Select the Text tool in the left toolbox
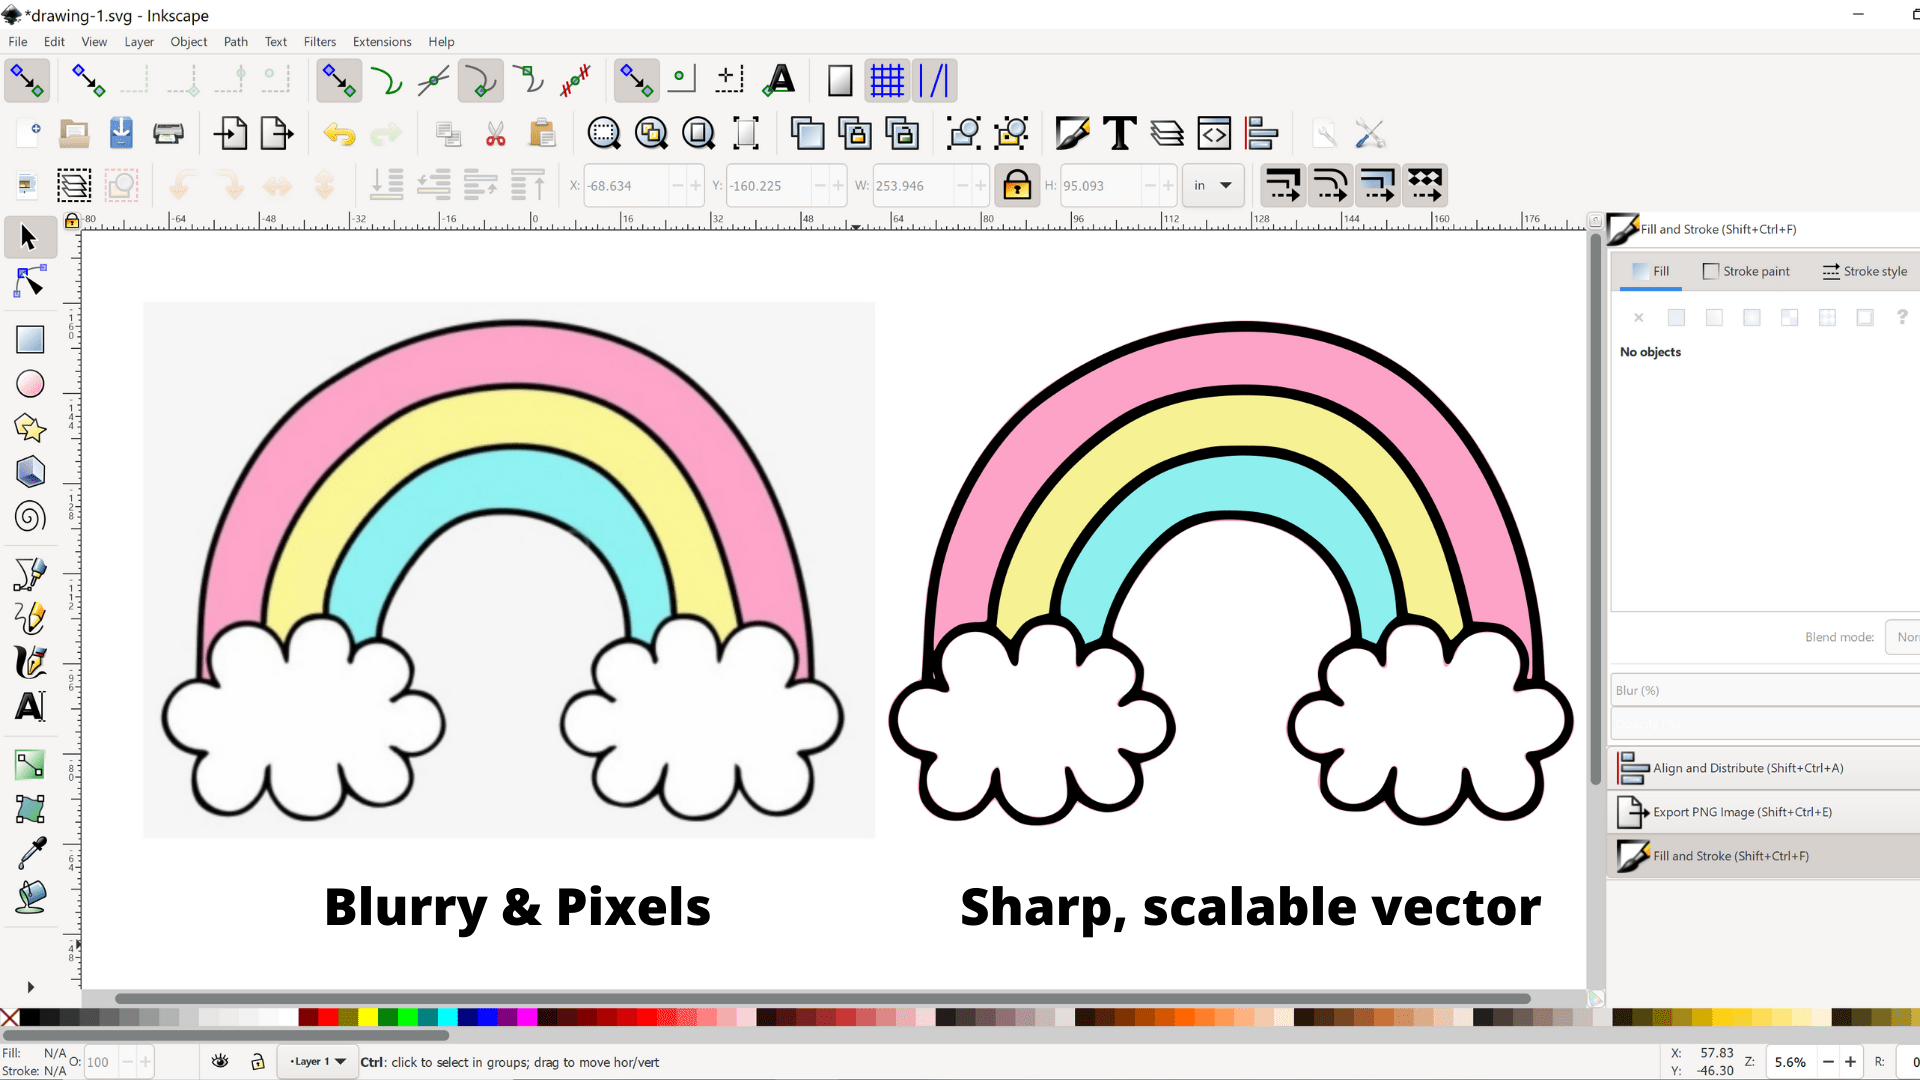The image size is (1920, 1080). click(x=30, y=706)
